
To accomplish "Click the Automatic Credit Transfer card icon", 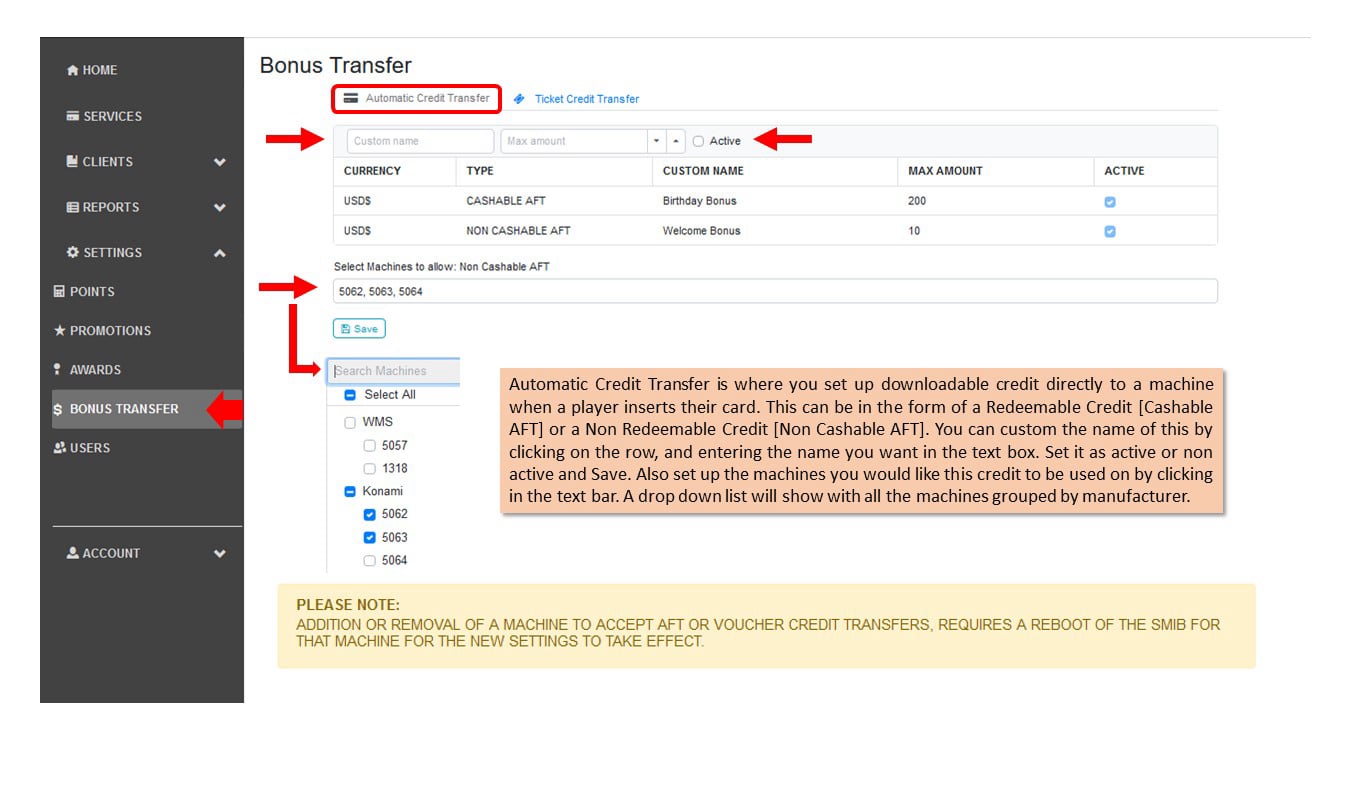I will tap(350, 99).
